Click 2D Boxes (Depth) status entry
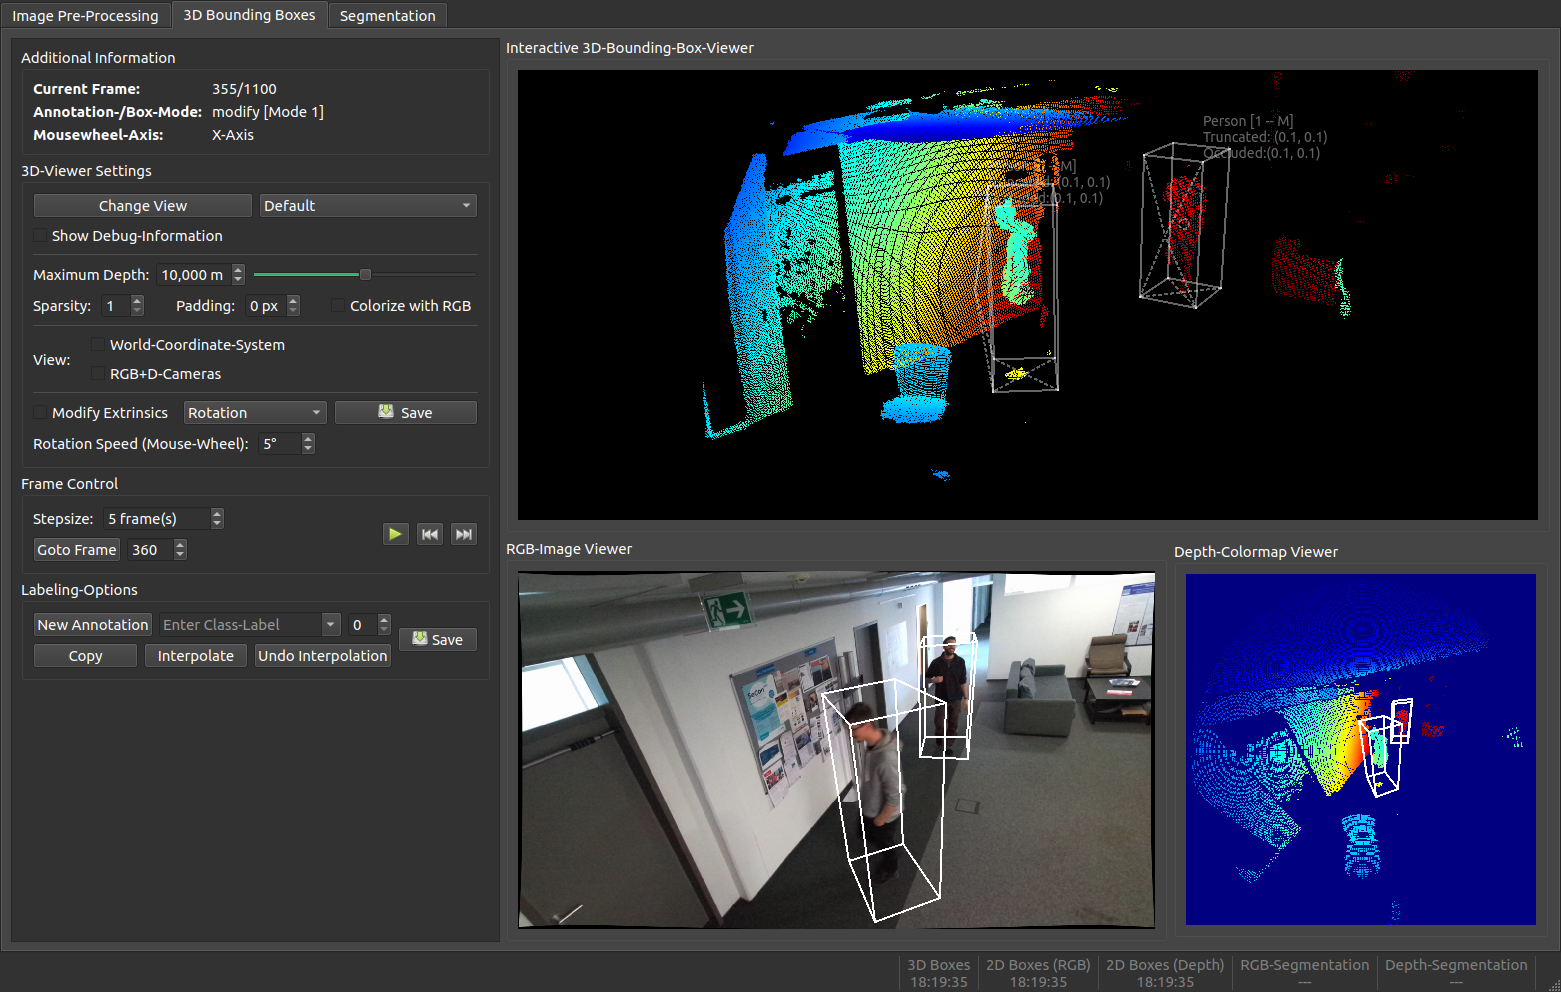Screen dimensions: 1561x992 [1165, 973]
